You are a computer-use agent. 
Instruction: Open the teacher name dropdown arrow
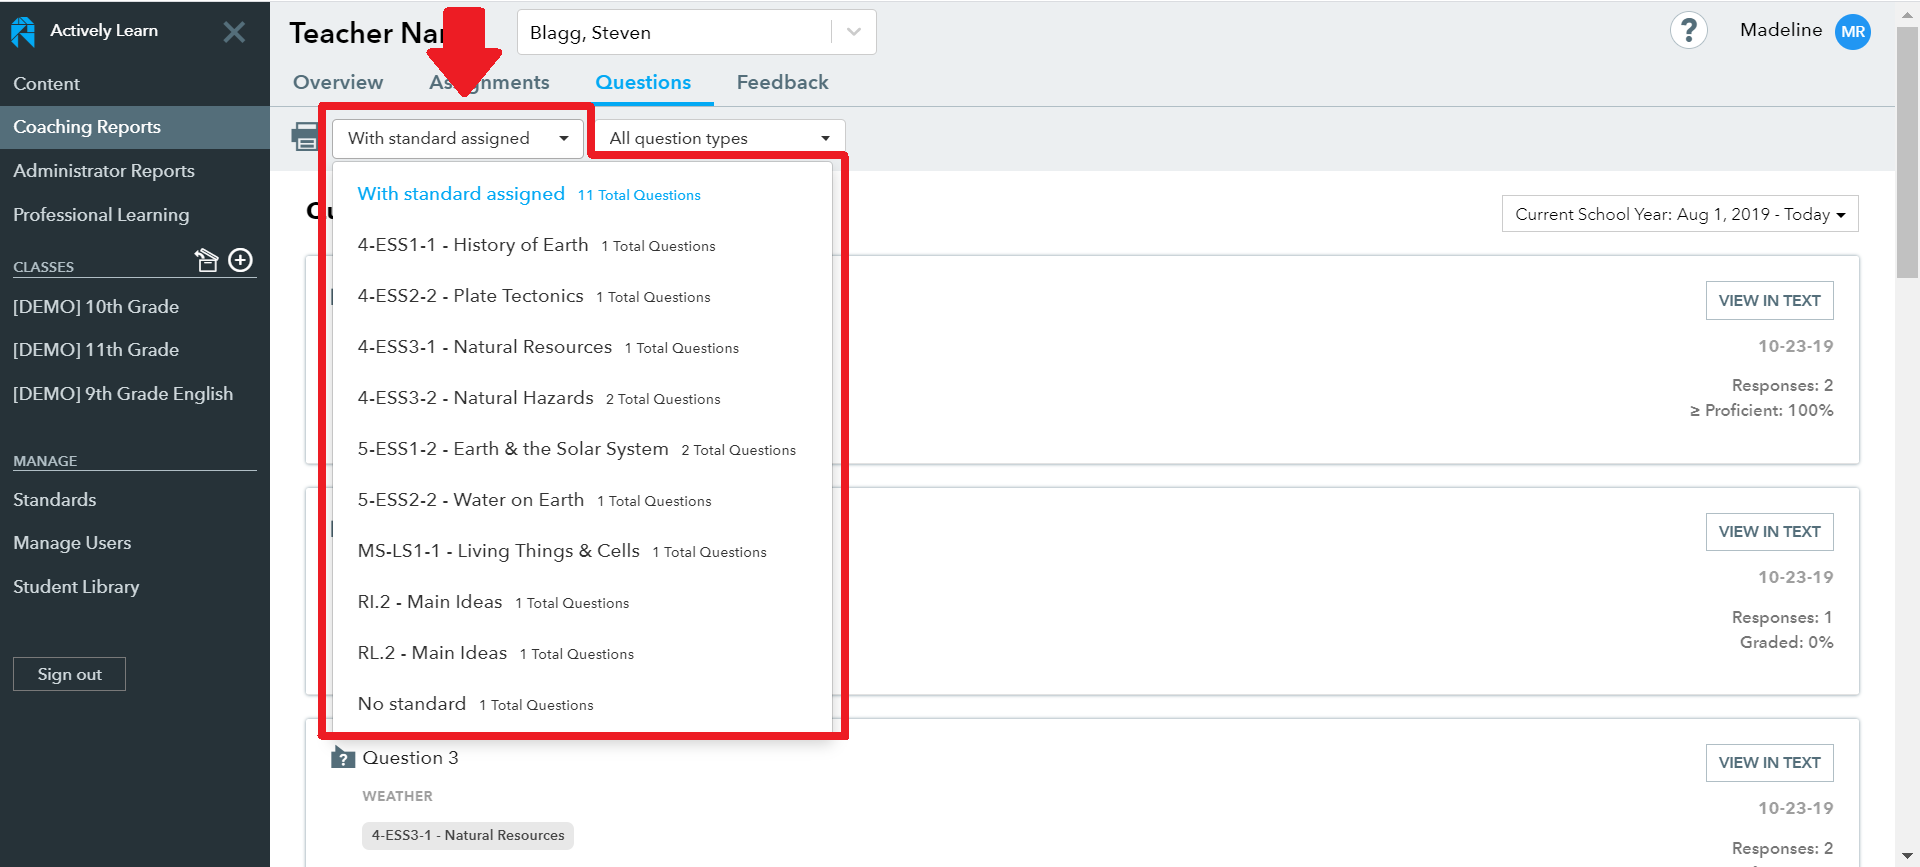854,32
